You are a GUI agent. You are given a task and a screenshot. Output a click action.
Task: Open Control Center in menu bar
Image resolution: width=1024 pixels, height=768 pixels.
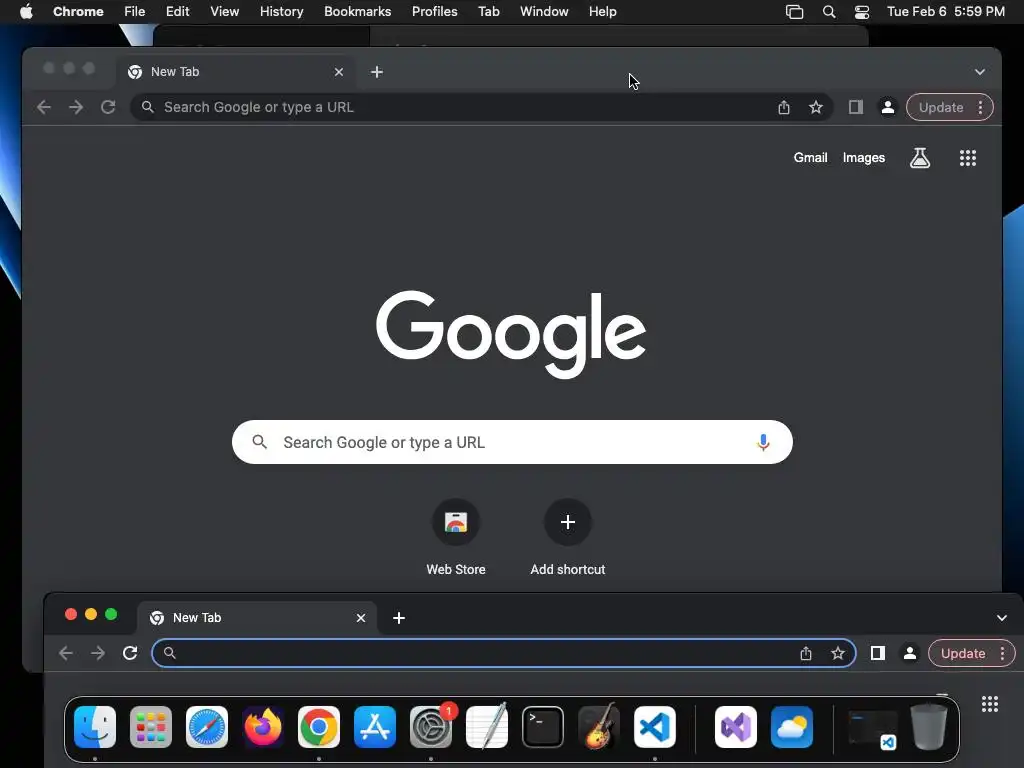[x=862, y=12]
